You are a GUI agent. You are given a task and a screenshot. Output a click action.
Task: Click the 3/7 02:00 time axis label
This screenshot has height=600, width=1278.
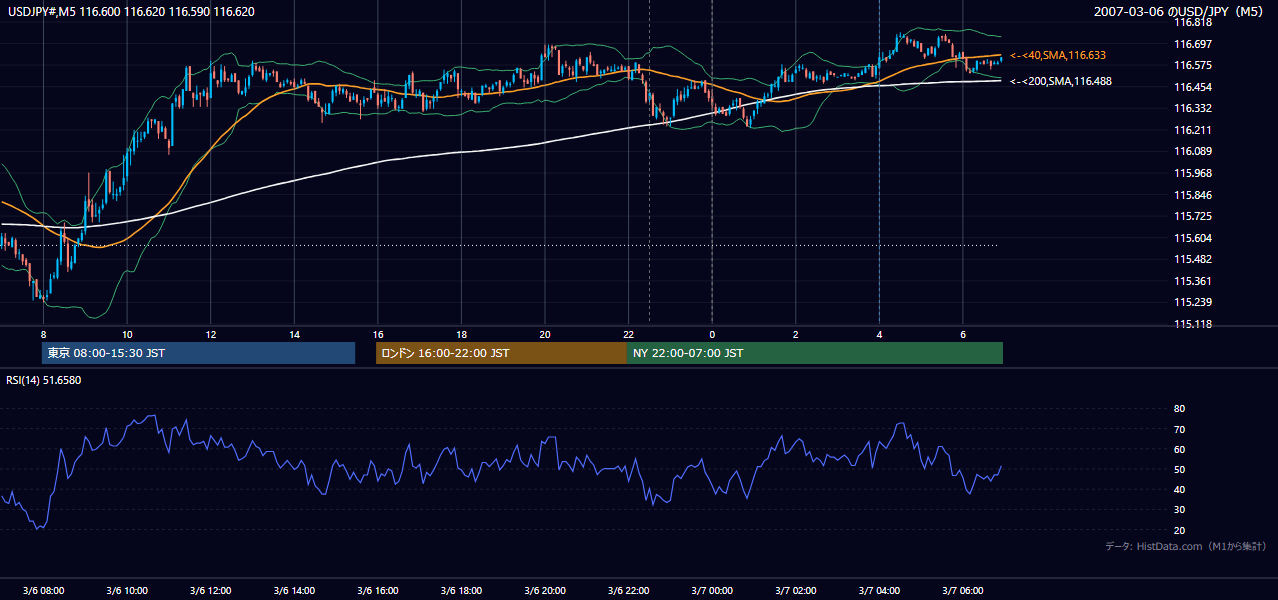coord(795,590)
